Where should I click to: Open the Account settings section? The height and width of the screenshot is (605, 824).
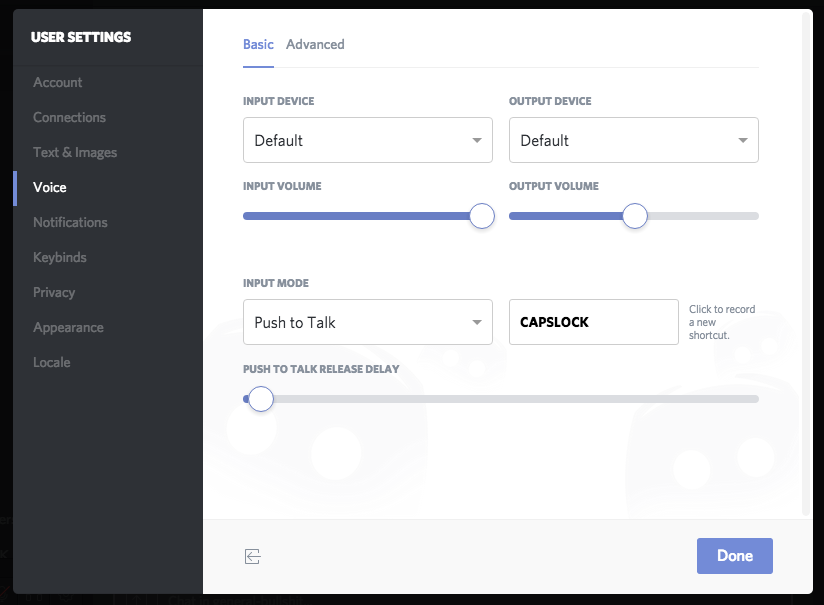point(57,83)
